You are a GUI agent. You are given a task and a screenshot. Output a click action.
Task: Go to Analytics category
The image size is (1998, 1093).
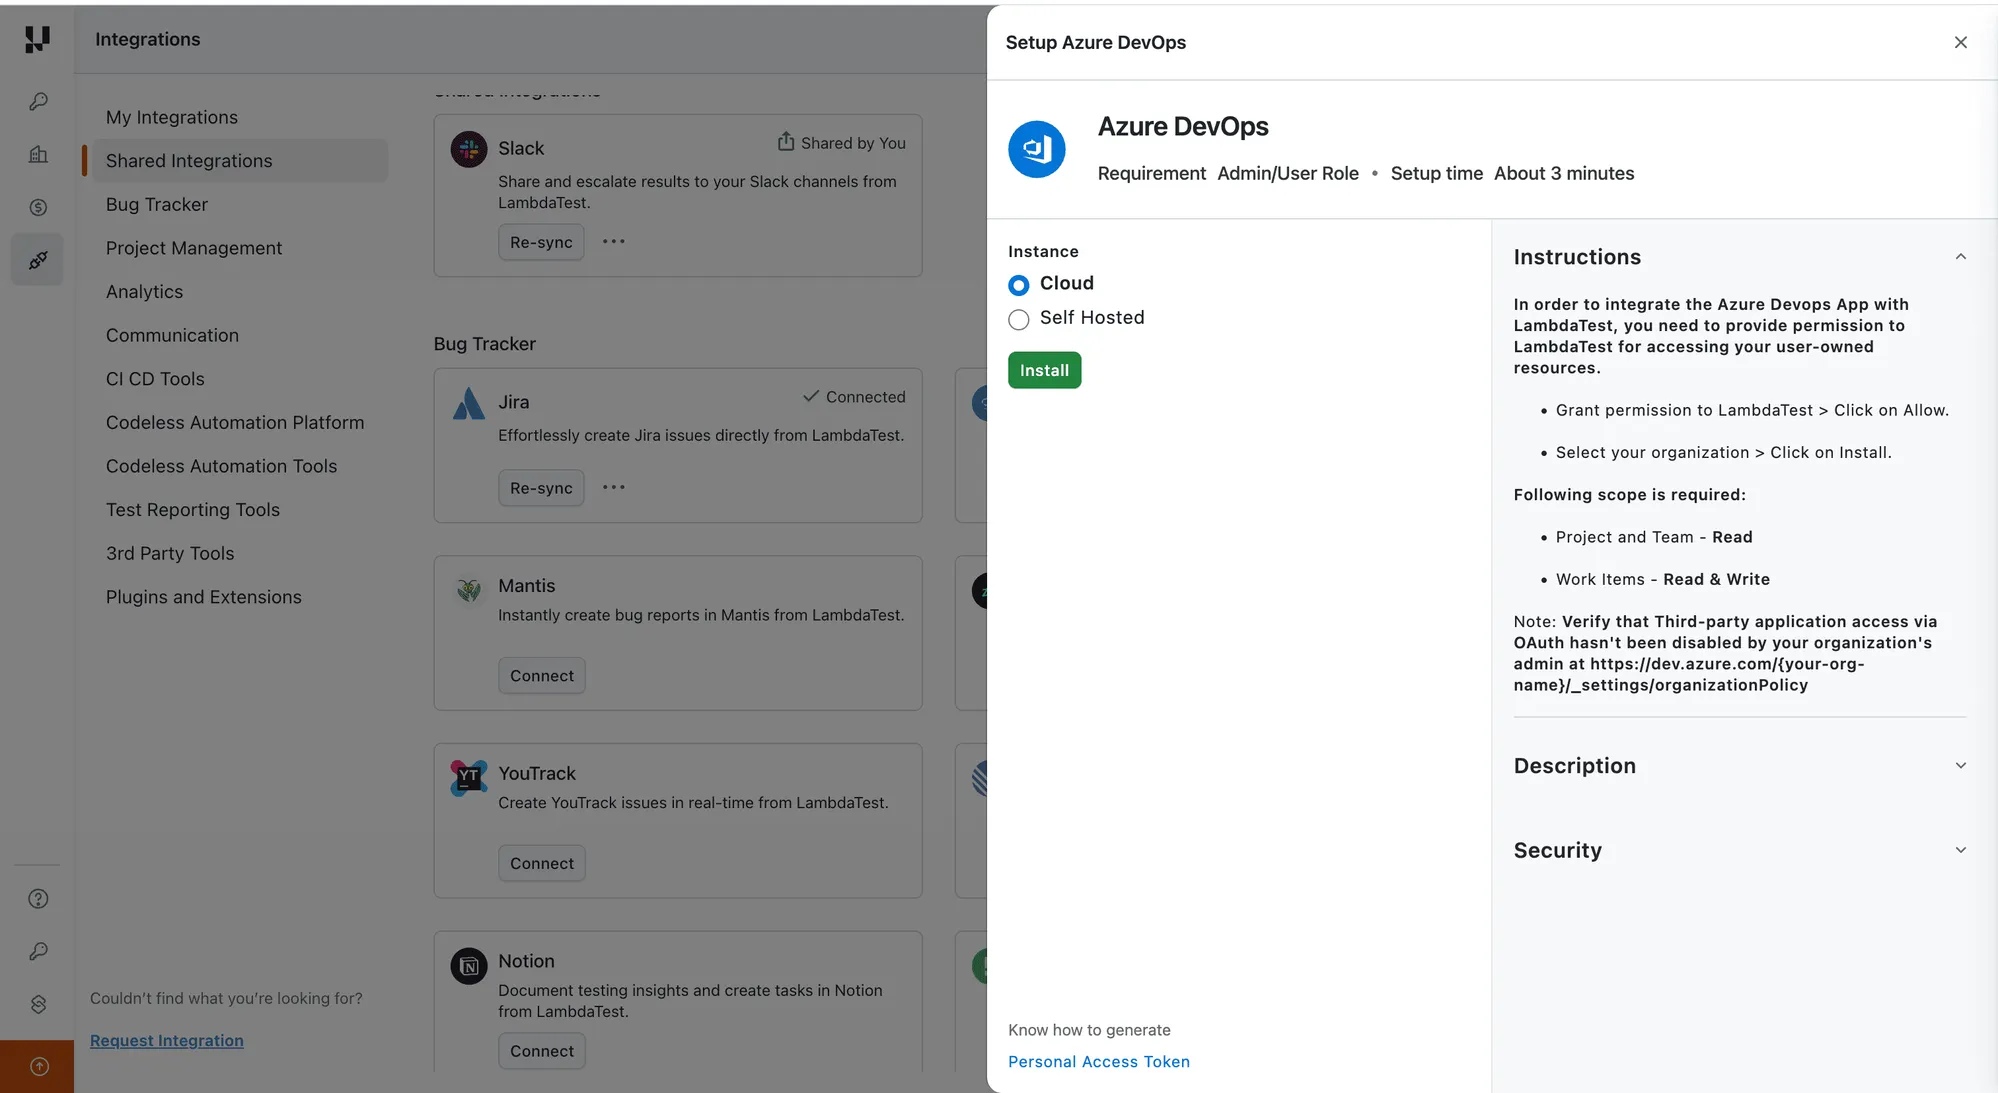pyautogui.click(x=145, y=292)
